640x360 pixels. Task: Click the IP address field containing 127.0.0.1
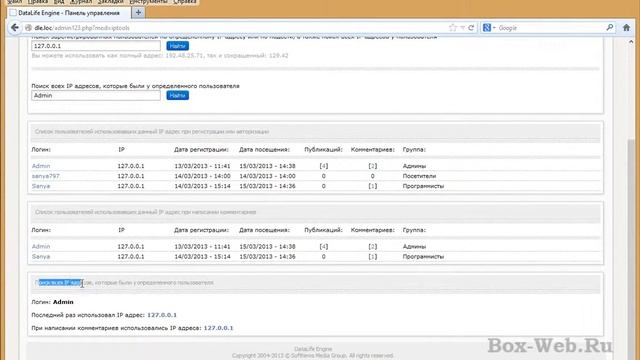coord(96,46)
